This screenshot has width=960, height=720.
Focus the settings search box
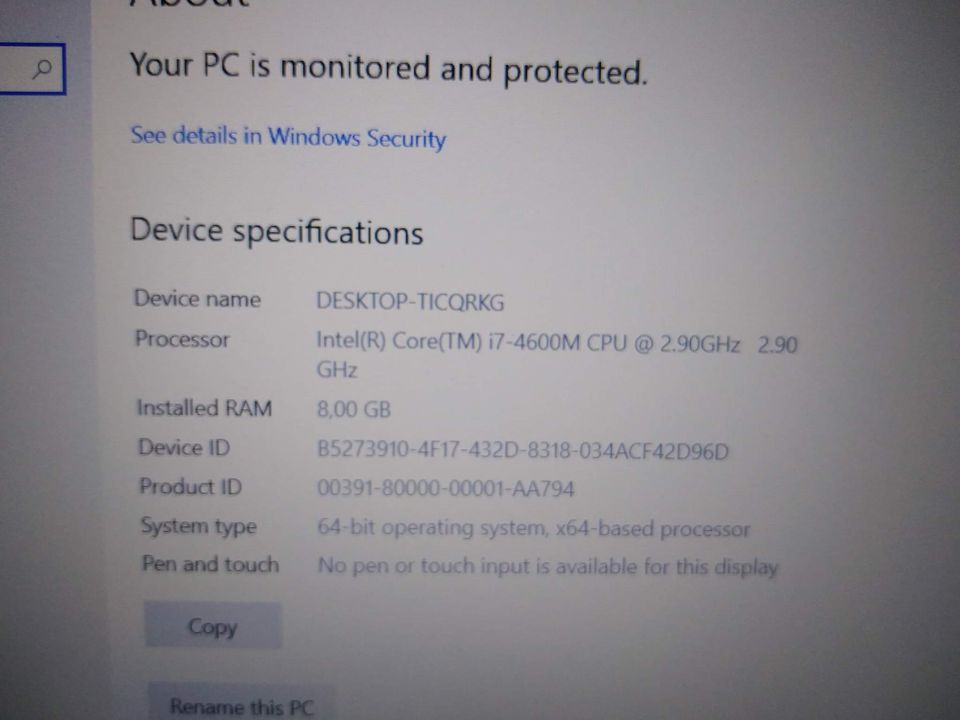pos(32,69)
